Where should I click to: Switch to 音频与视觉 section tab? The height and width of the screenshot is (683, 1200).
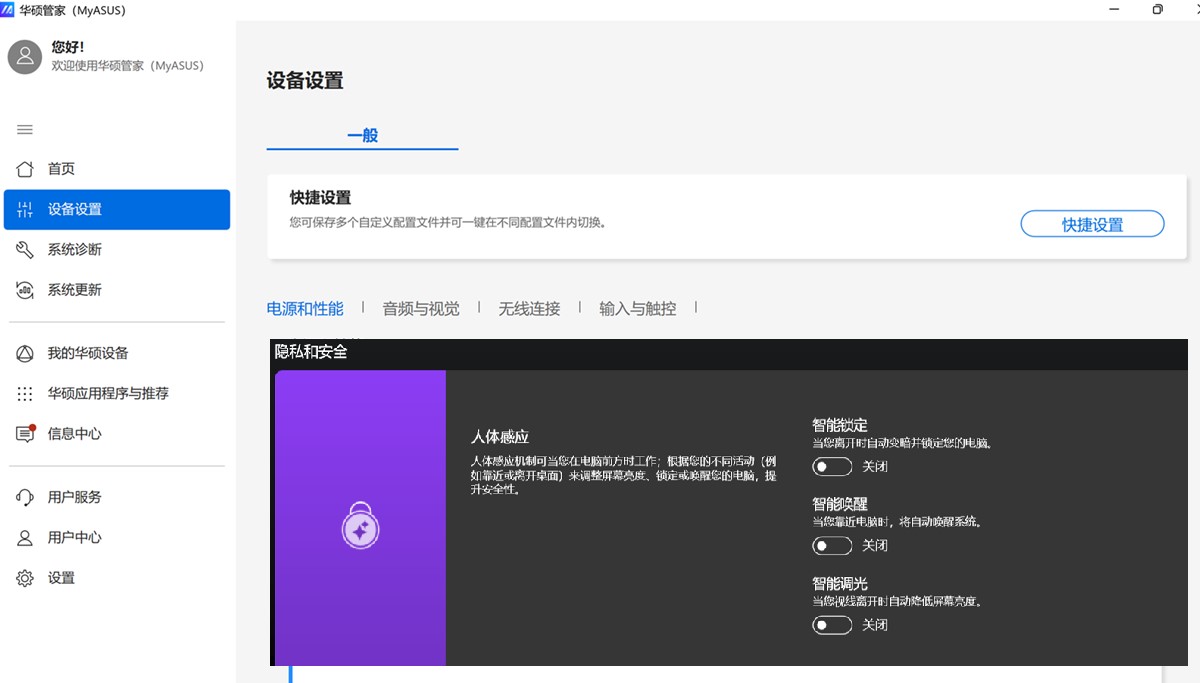click(421, 309)
